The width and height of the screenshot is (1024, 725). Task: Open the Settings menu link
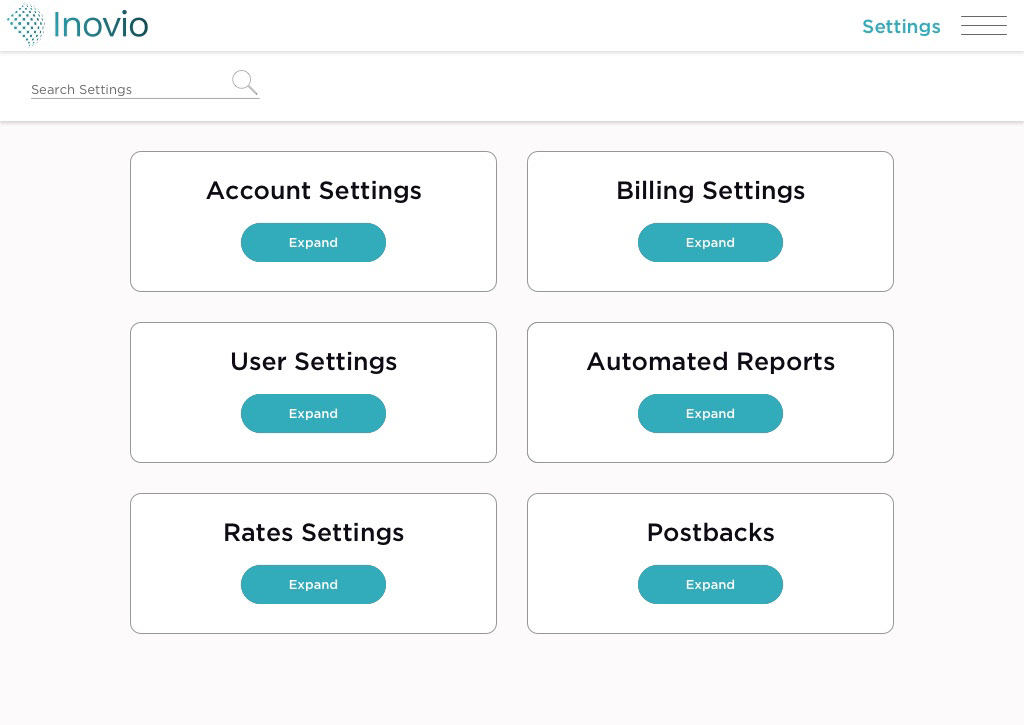[x=900, y=27]
